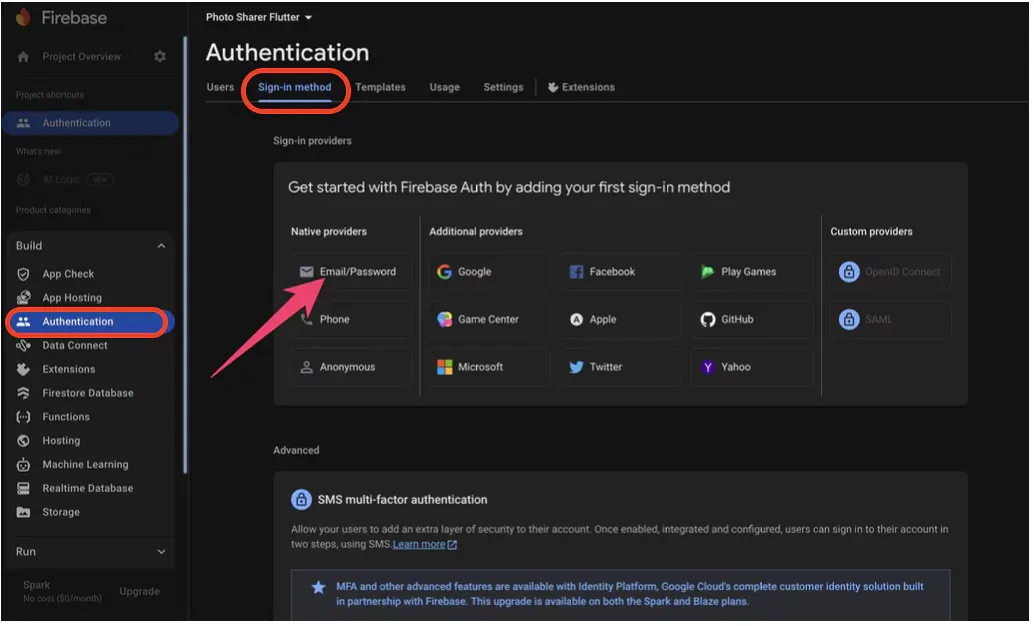The width and height of the screenshot is (1034, 626).
Task: Click the Custom providers heading
Action: pos(871,232)
